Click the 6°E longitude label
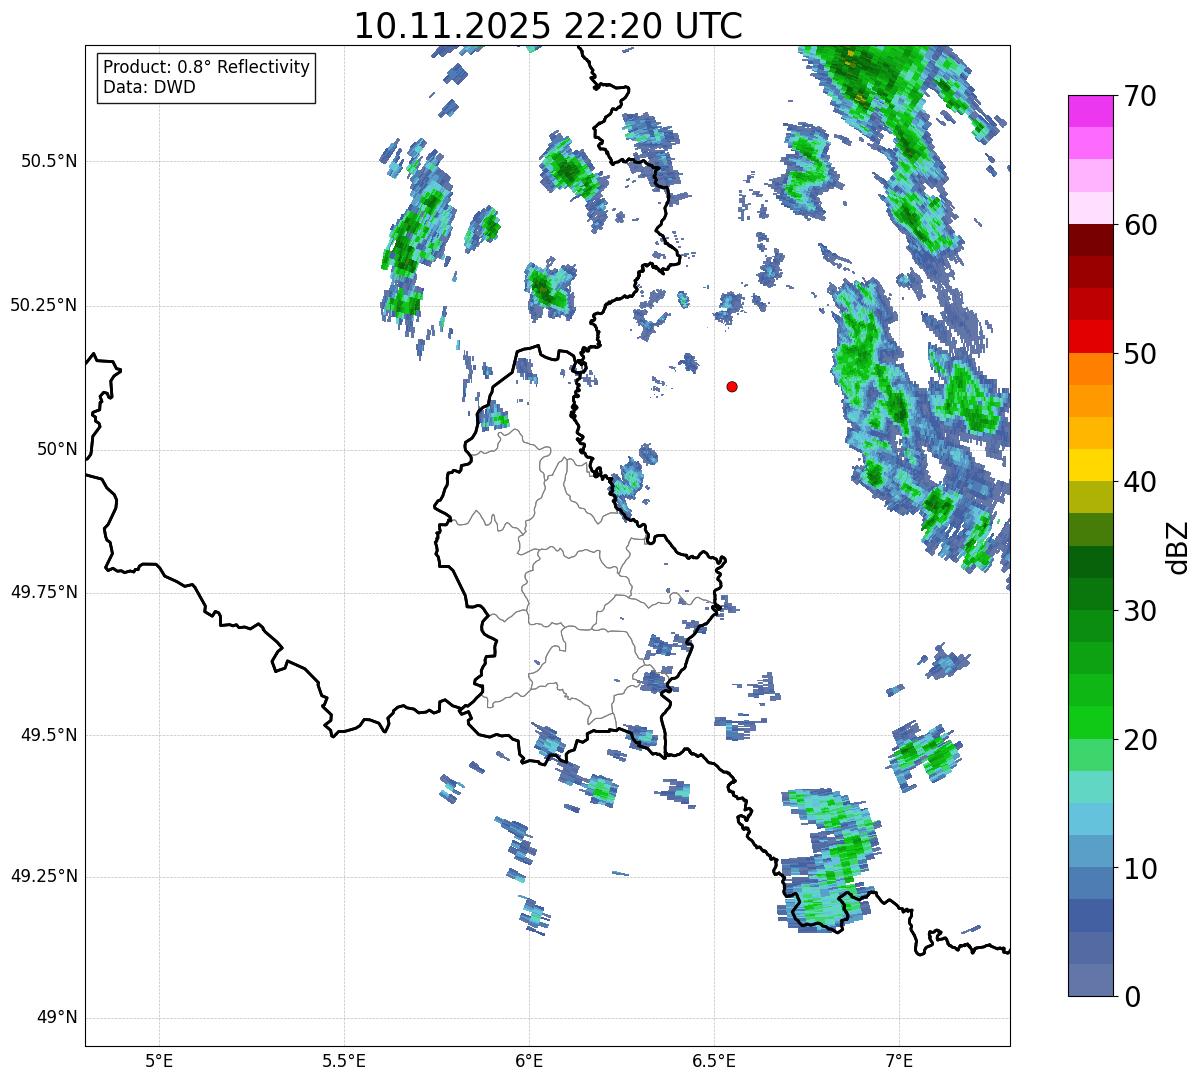The width and height of the screenshot is (1202, 1081). 529,1060
